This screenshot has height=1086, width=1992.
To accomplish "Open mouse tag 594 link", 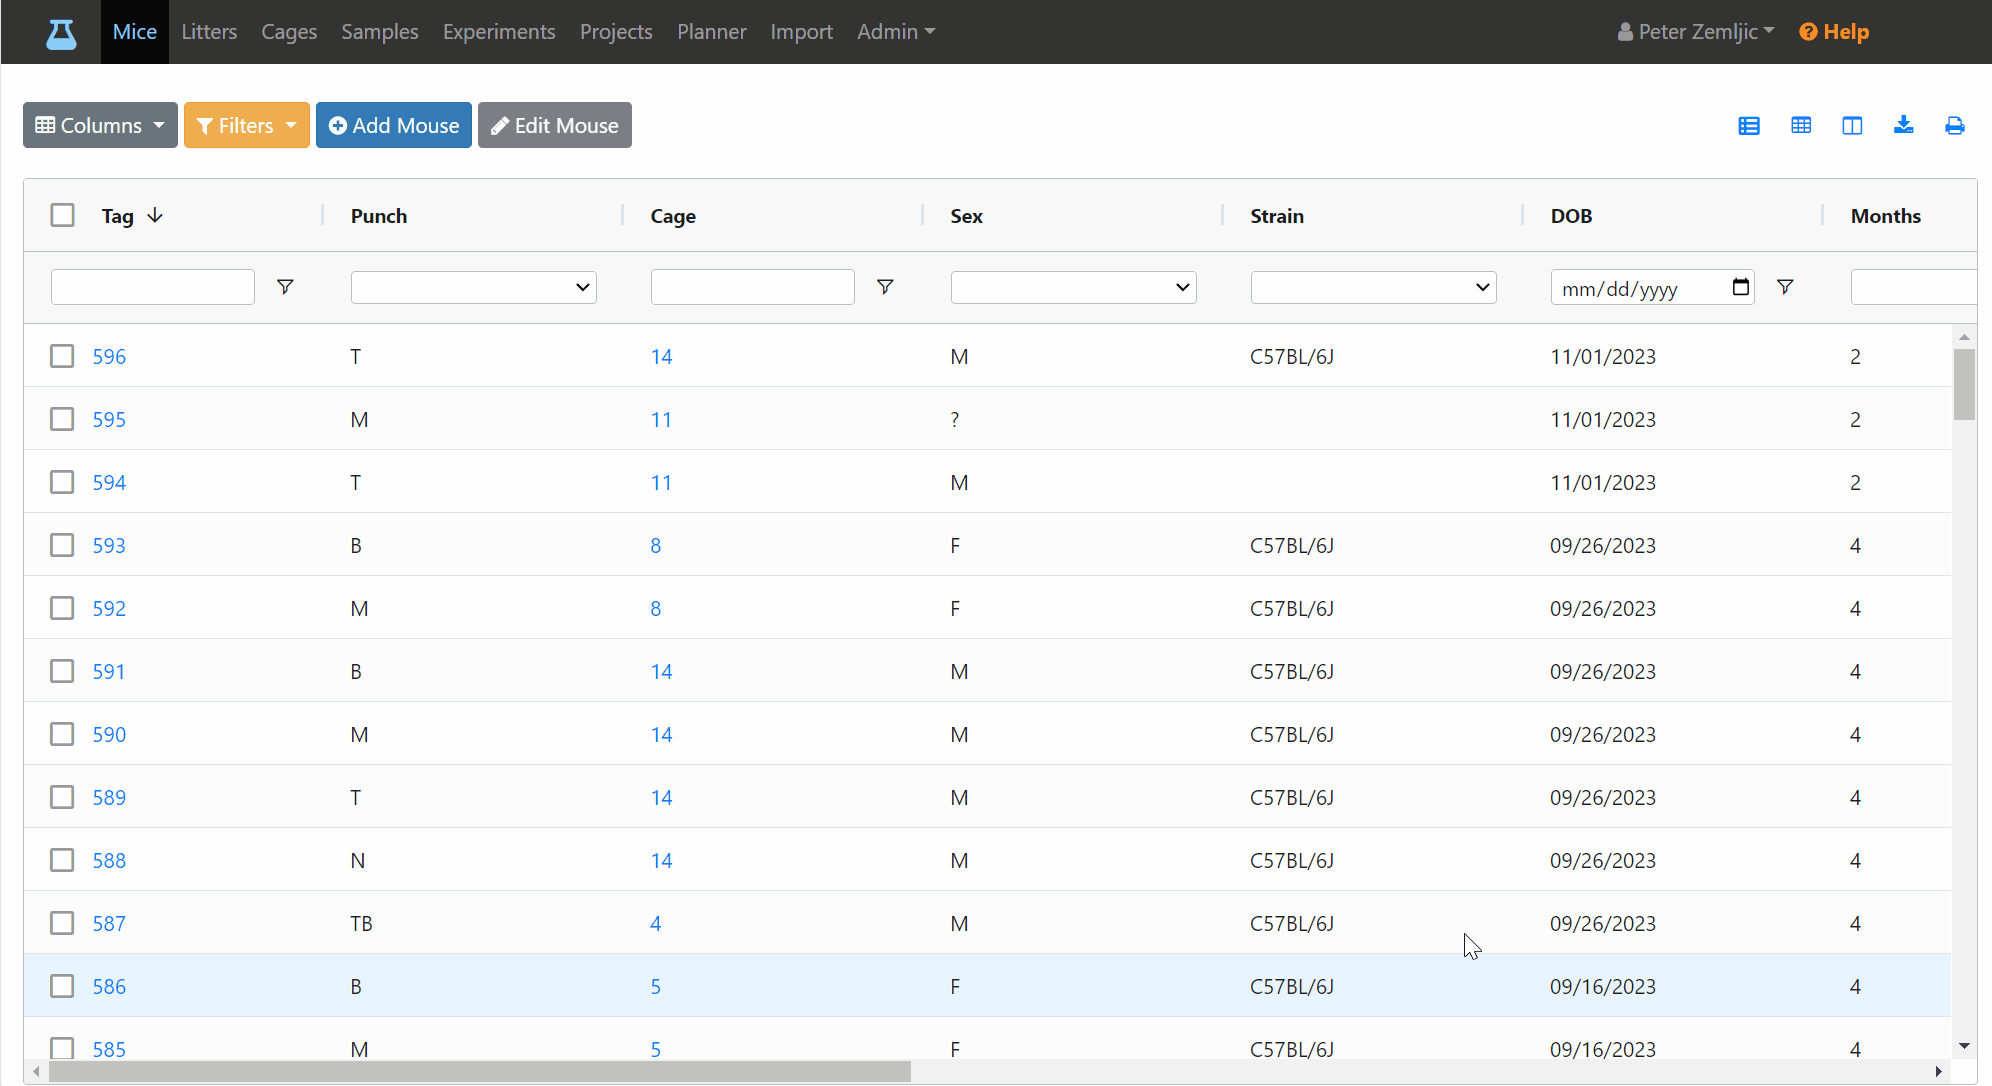I will tap(109, 482).
